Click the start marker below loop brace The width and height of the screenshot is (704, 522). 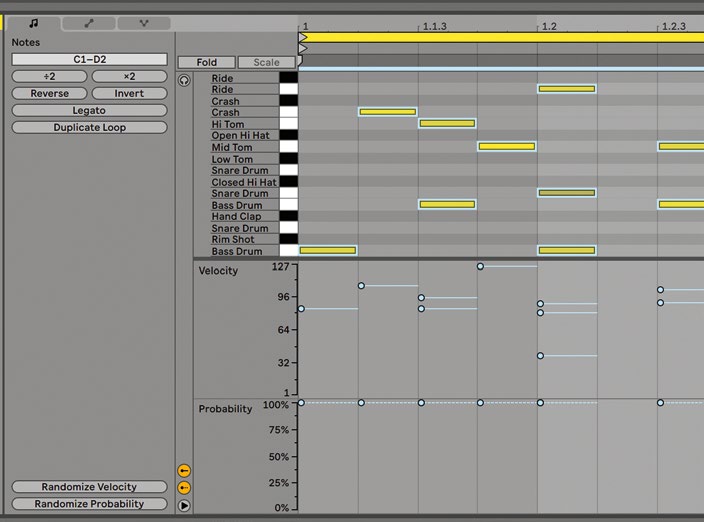pyautogui.click(x=303, y=48)
